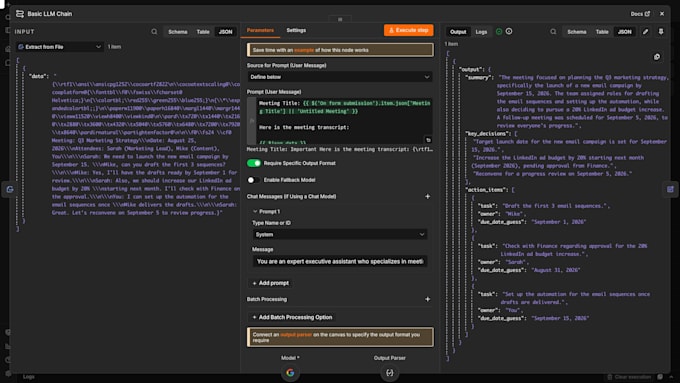Expand the logs panel with the chevron-up icon
The width and height of the screenshot is (680, 383).
pyautogui.click(x=671, y=377)
